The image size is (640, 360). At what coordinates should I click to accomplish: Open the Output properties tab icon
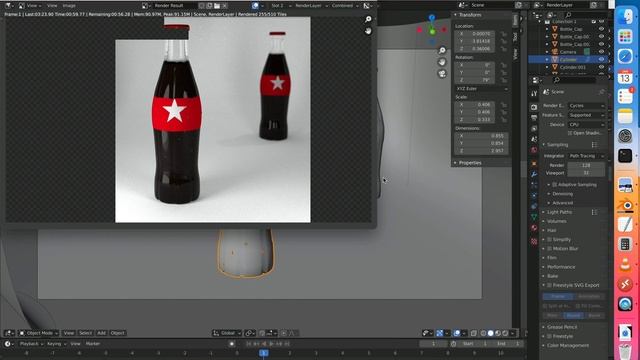534,118
